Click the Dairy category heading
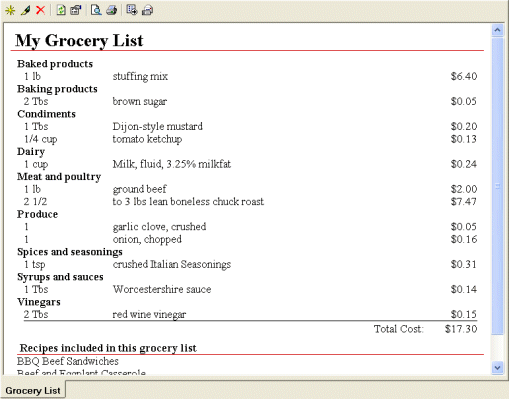Viewport: 509px width, 399px height. point(31,152)
